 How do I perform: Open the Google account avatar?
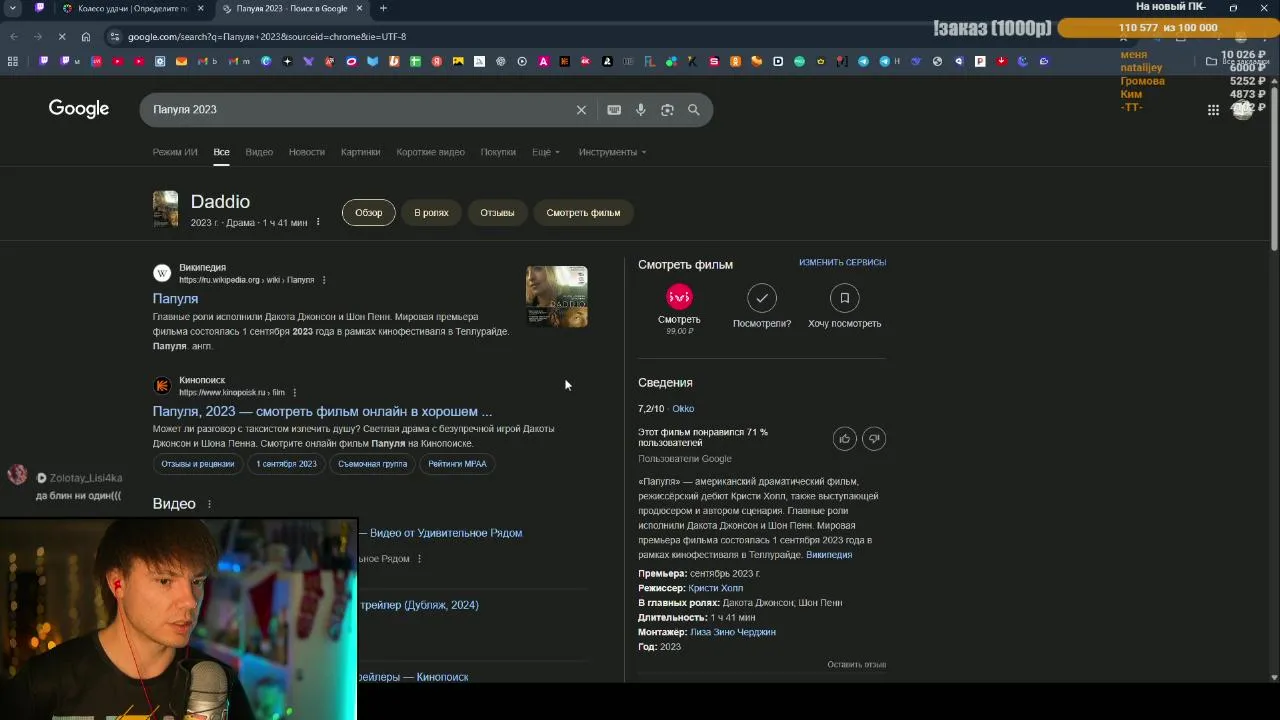point(1243,110)
